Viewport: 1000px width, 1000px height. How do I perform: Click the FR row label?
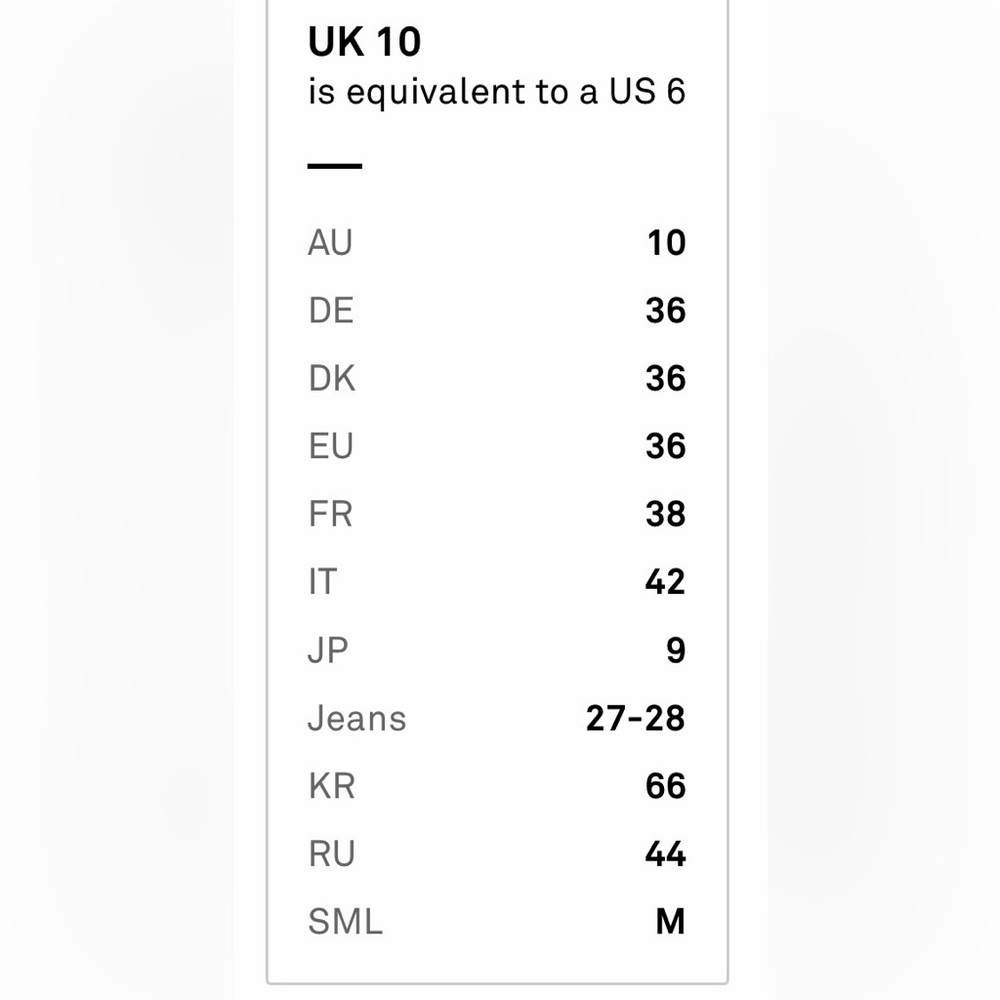pyautogui.click(x=330, y=514)
